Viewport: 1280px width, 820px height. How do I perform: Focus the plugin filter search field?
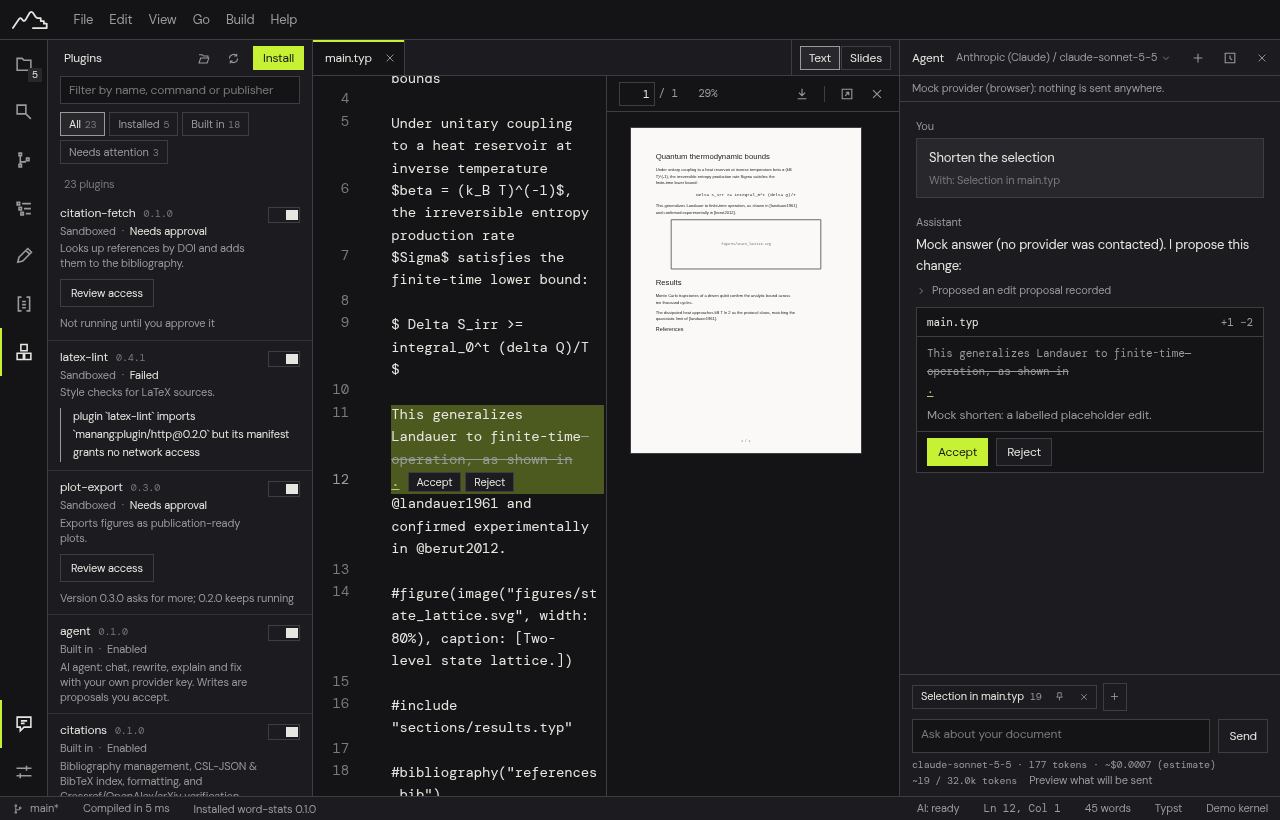[180, 90]
